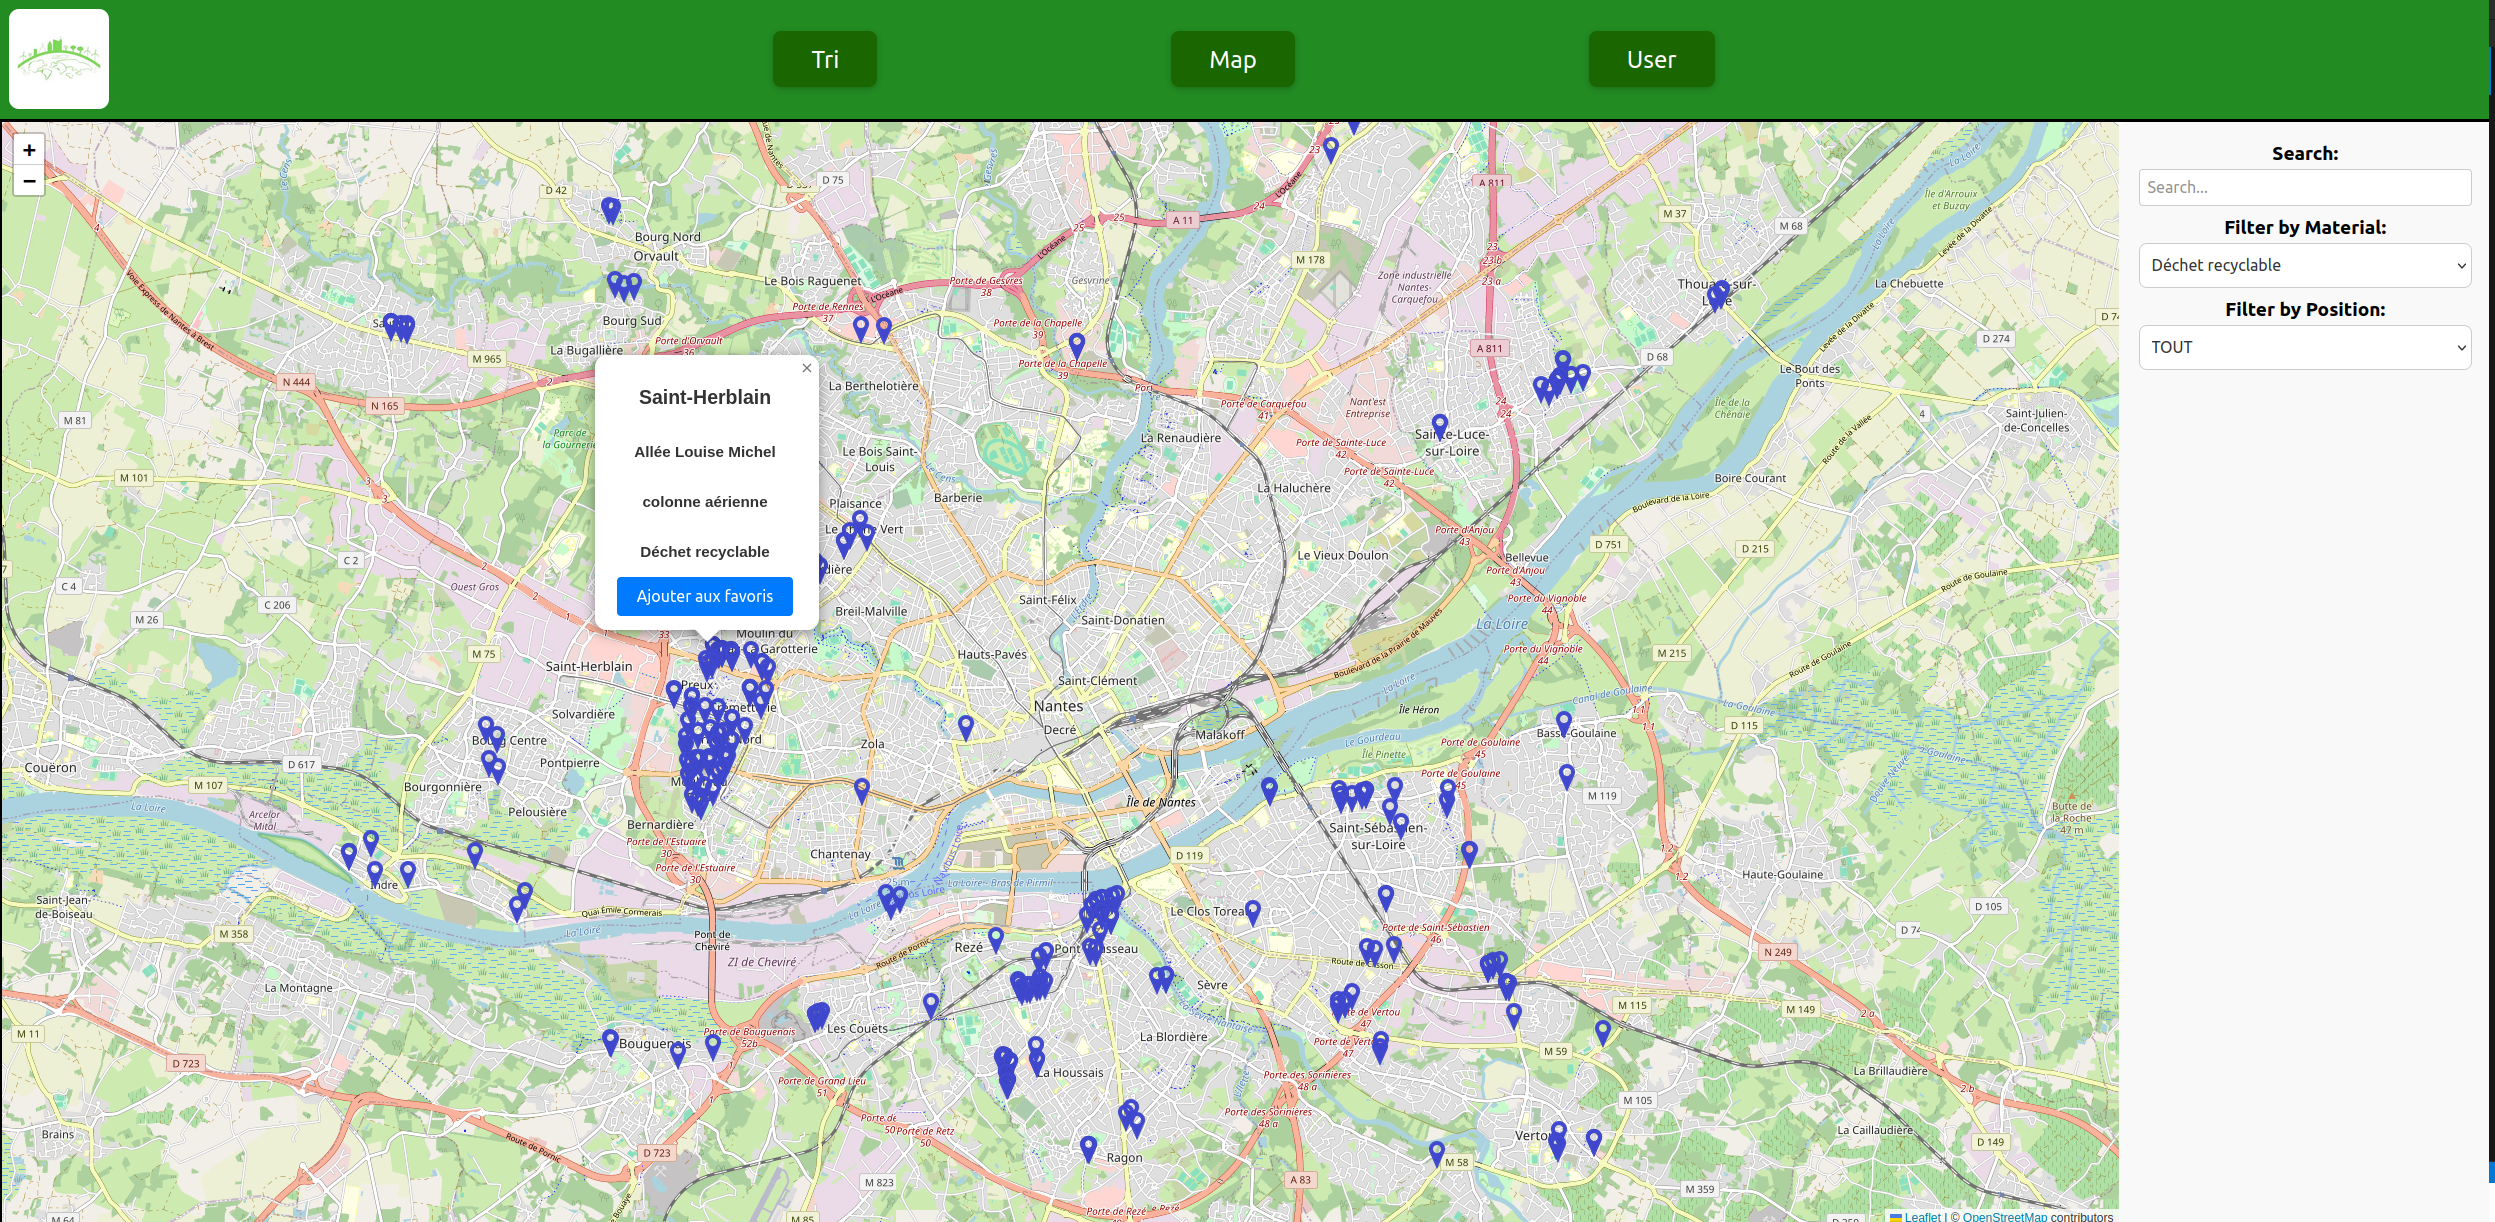Zoom in the map with plus

[29, 150]
